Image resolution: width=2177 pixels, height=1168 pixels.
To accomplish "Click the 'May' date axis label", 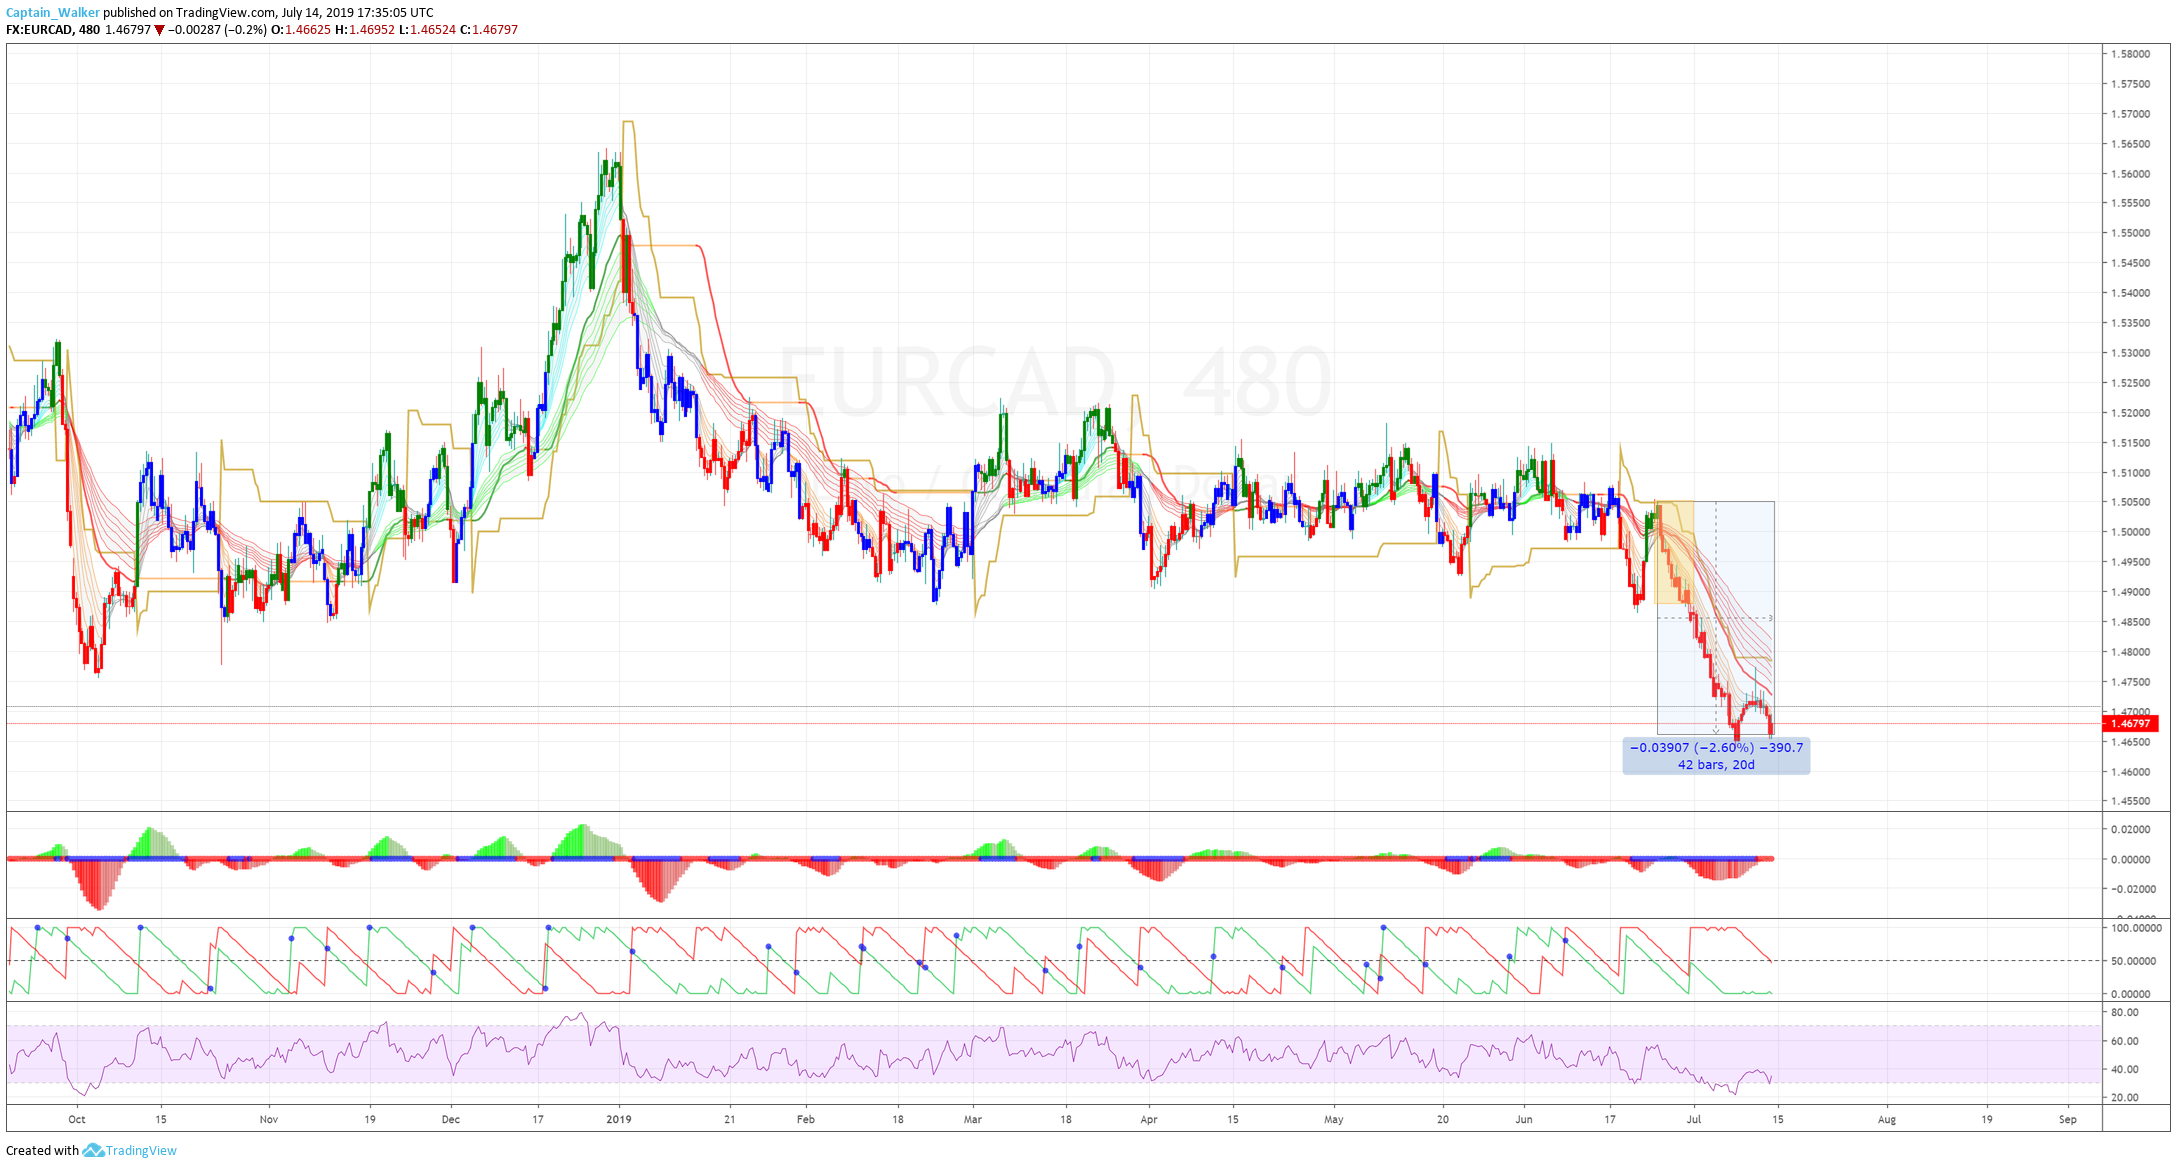I will coord(1334,1120).
